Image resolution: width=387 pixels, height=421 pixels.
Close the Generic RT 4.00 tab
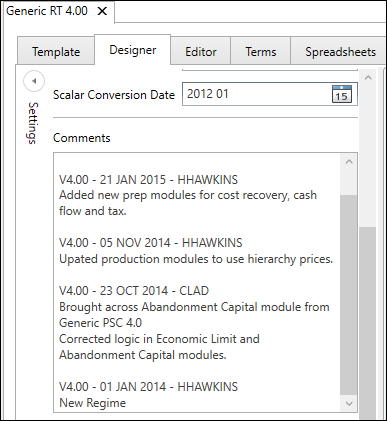[102, 11]
